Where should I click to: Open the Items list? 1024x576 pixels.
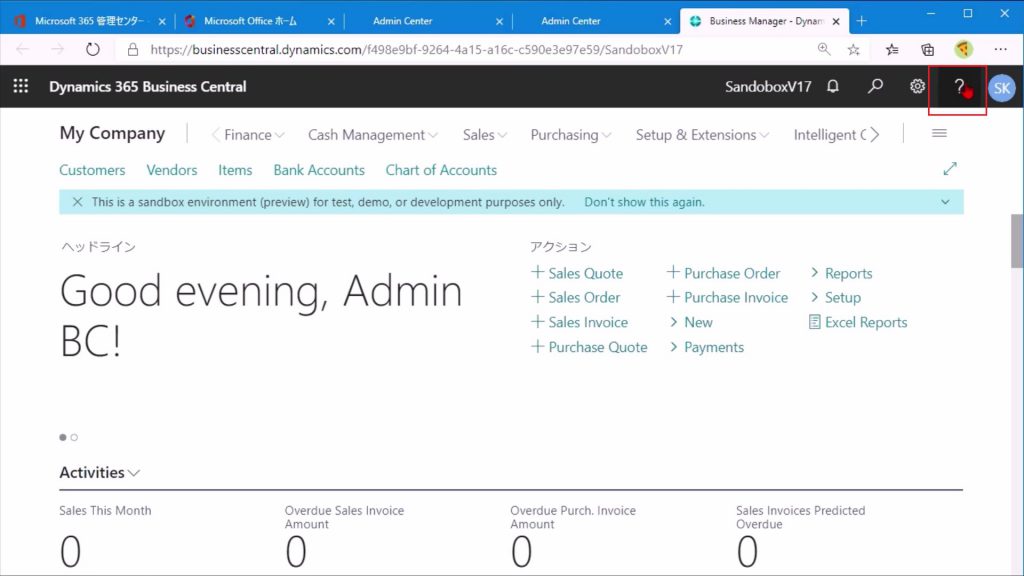coord(235,170)
